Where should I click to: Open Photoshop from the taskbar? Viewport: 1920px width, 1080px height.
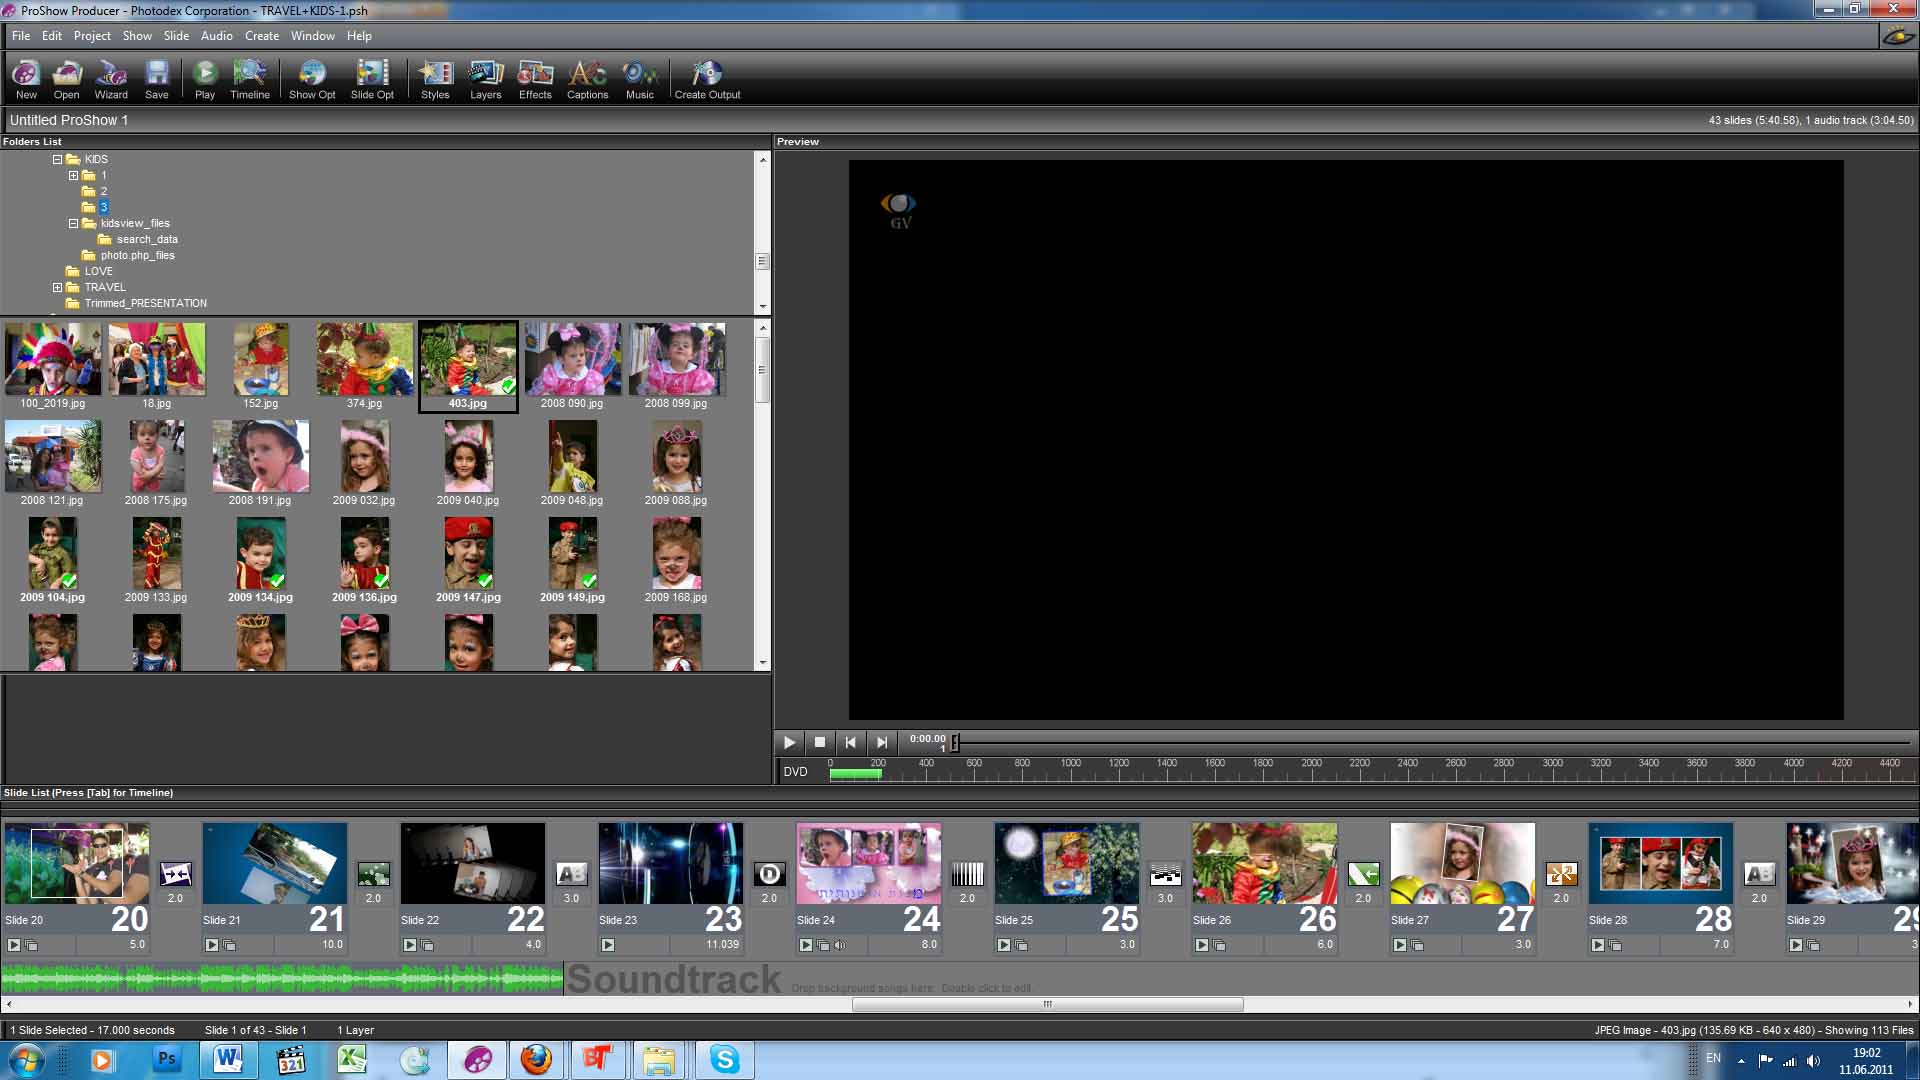[166, 1060]
